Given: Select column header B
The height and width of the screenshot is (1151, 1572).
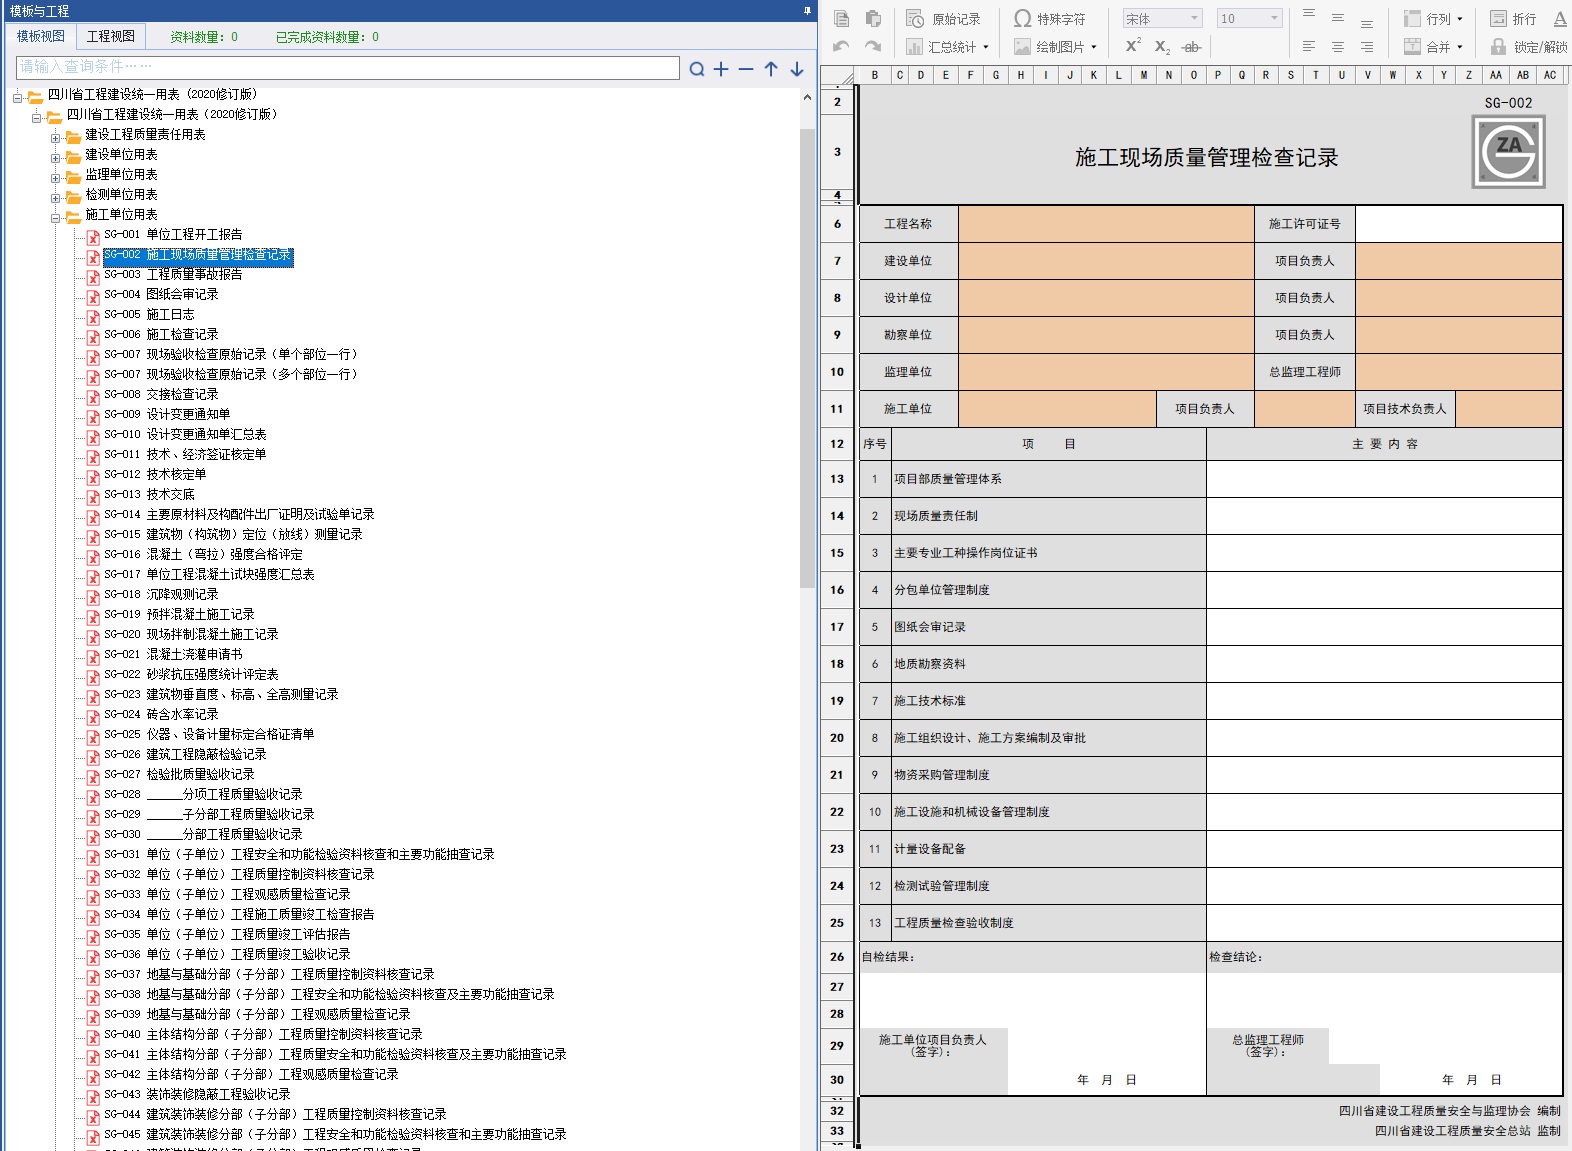Looking at the screenshot, I should click(875, 75).
